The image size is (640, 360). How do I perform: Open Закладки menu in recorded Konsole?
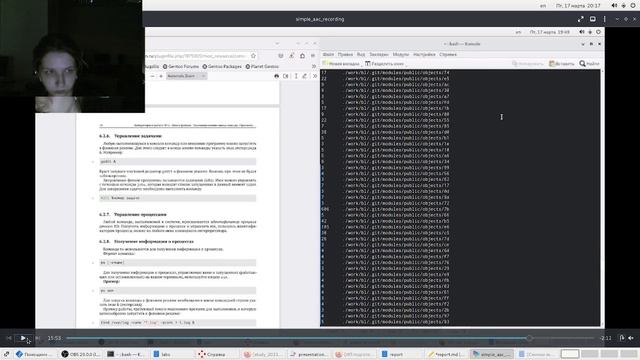379,54
